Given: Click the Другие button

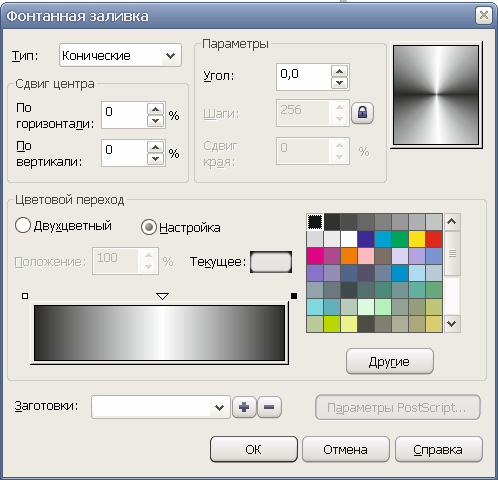Looking at the screenshot, I should tap(390, 362).
